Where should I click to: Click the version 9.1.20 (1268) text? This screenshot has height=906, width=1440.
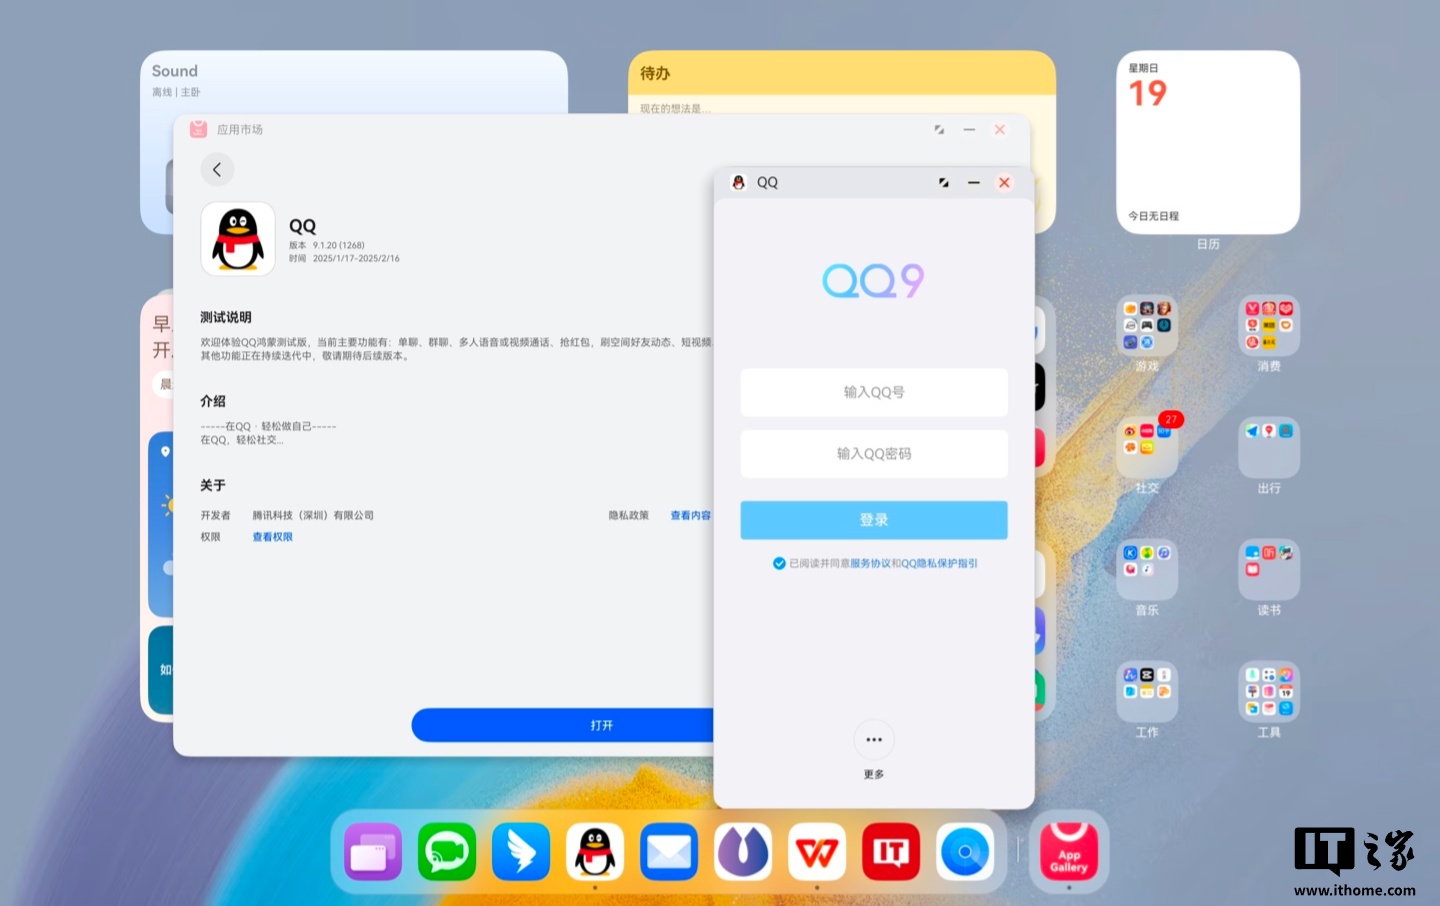click(338, 245)
